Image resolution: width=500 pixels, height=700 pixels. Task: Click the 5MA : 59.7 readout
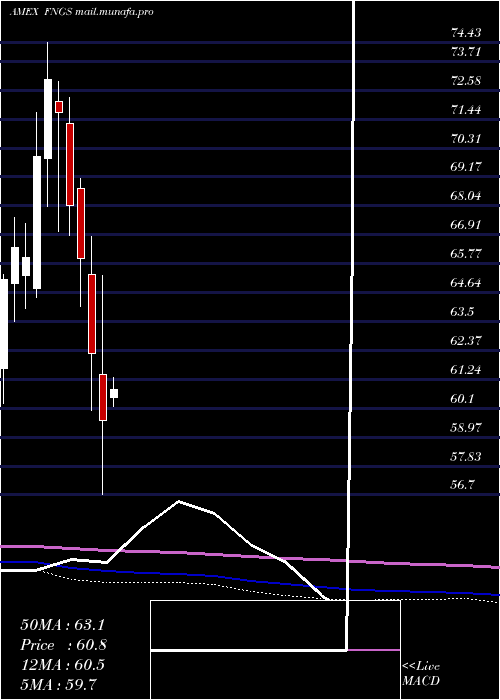(x=58, y=684)
